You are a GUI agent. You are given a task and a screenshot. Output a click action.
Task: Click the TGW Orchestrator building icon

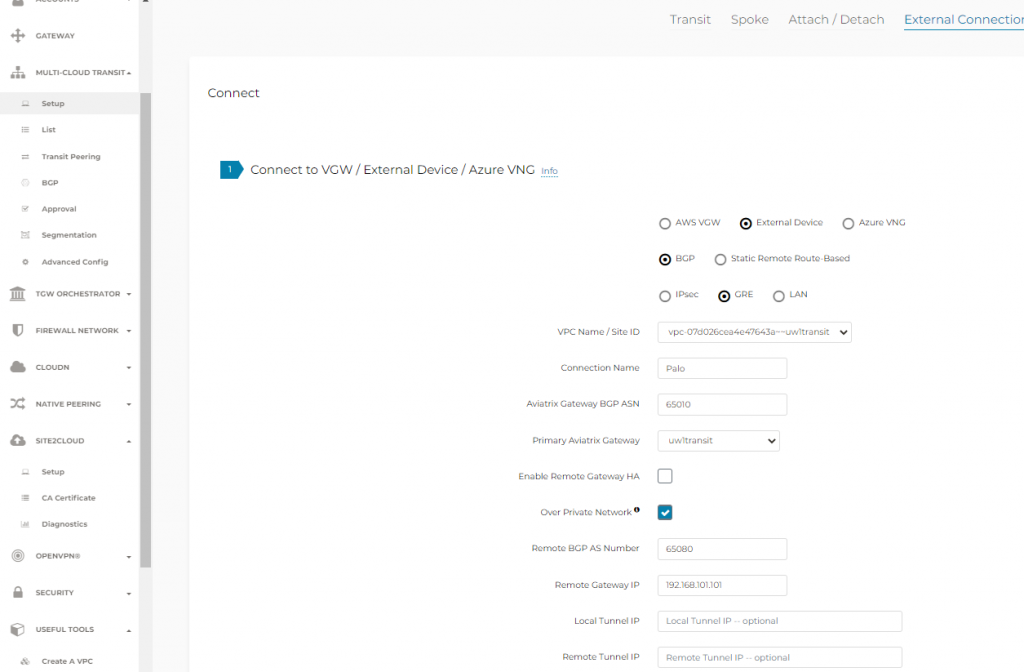point(18,294)
